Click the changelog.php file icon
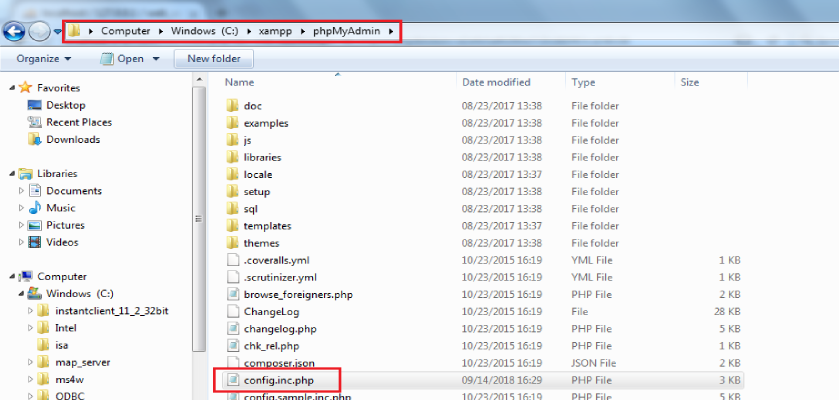The height and width of the screenshot is (400, 839). point(232,328)
